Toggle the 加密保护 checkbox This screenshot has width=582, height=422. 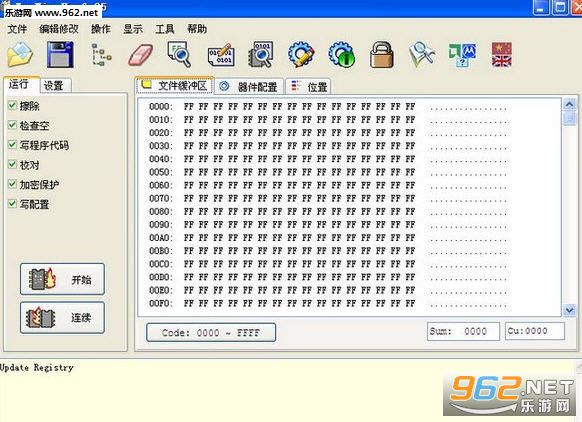[x=13, y=184]
